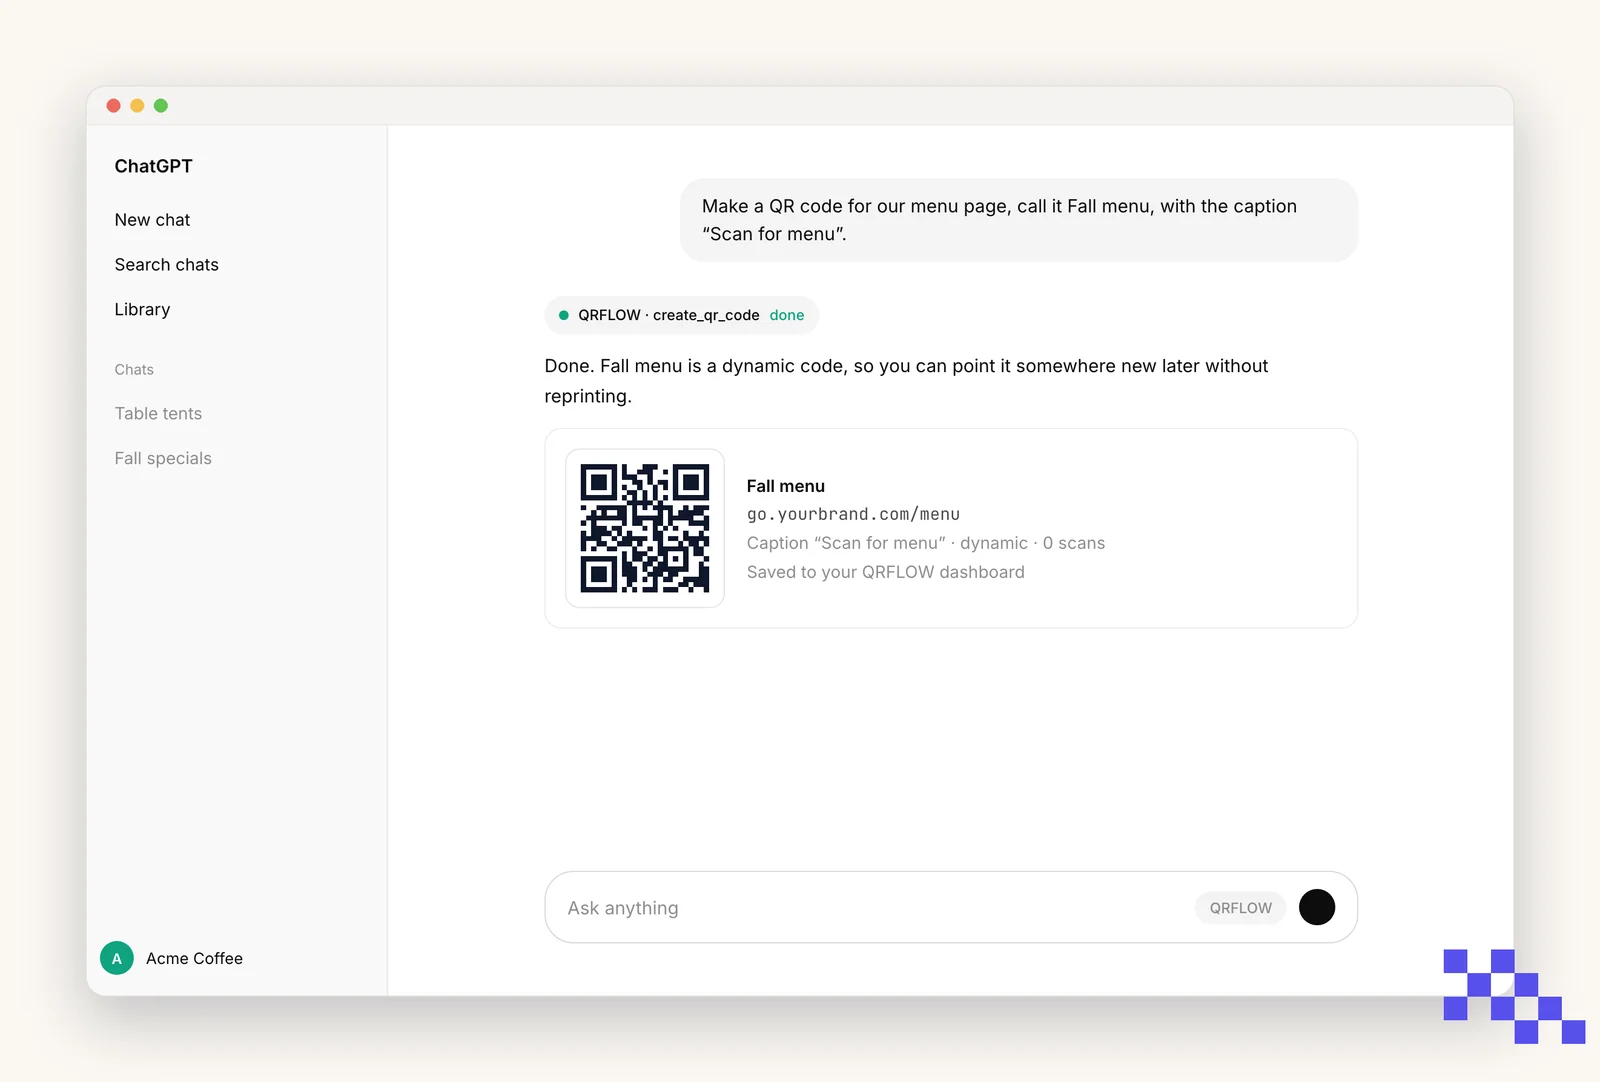Minimize the window with the yellow button
Viewport: 1600px width, 1082px height.
(137, 106)
